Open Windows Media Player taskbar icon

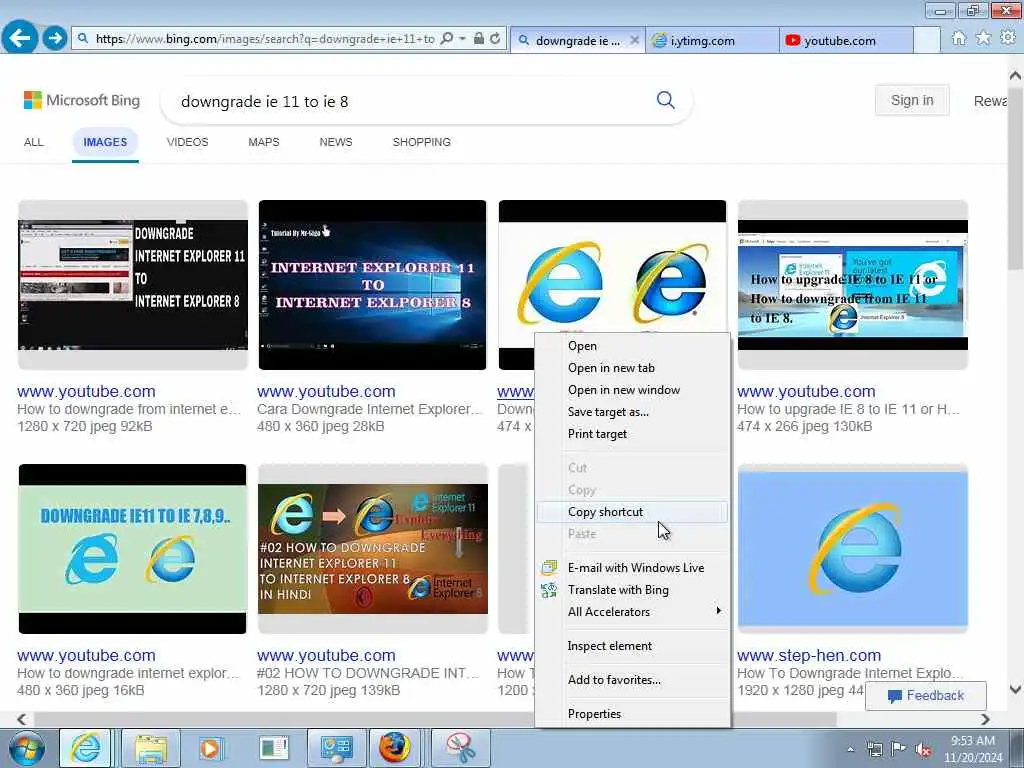click(x=210, y=748)
